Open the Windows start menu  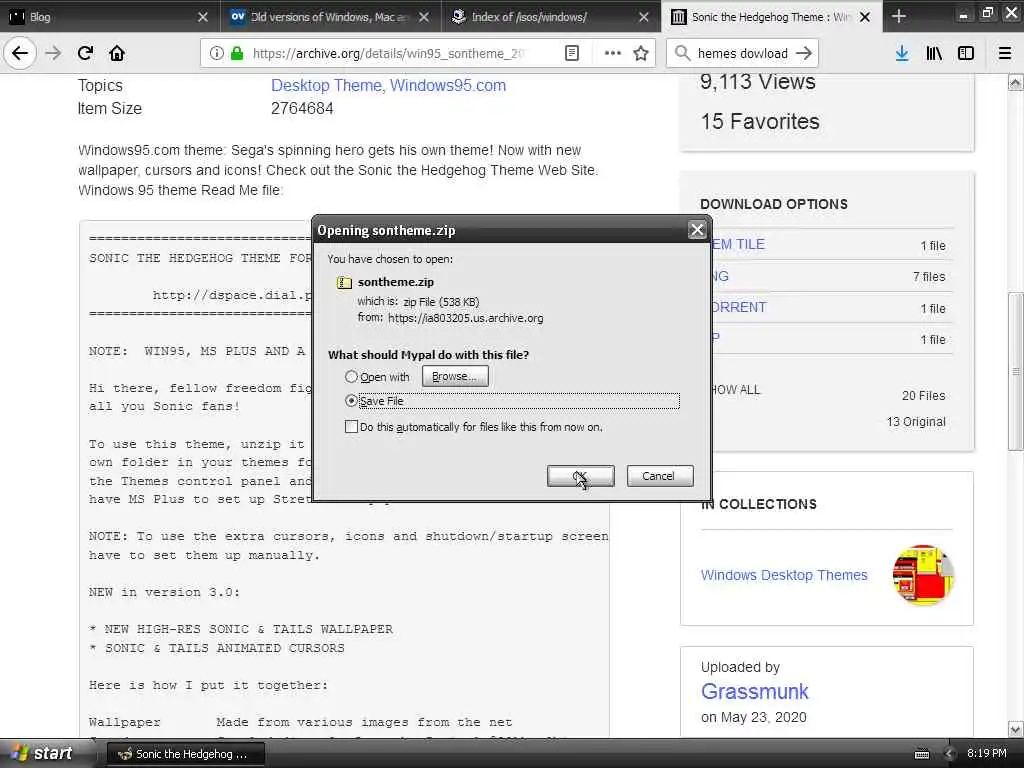(x=43, y=754)
